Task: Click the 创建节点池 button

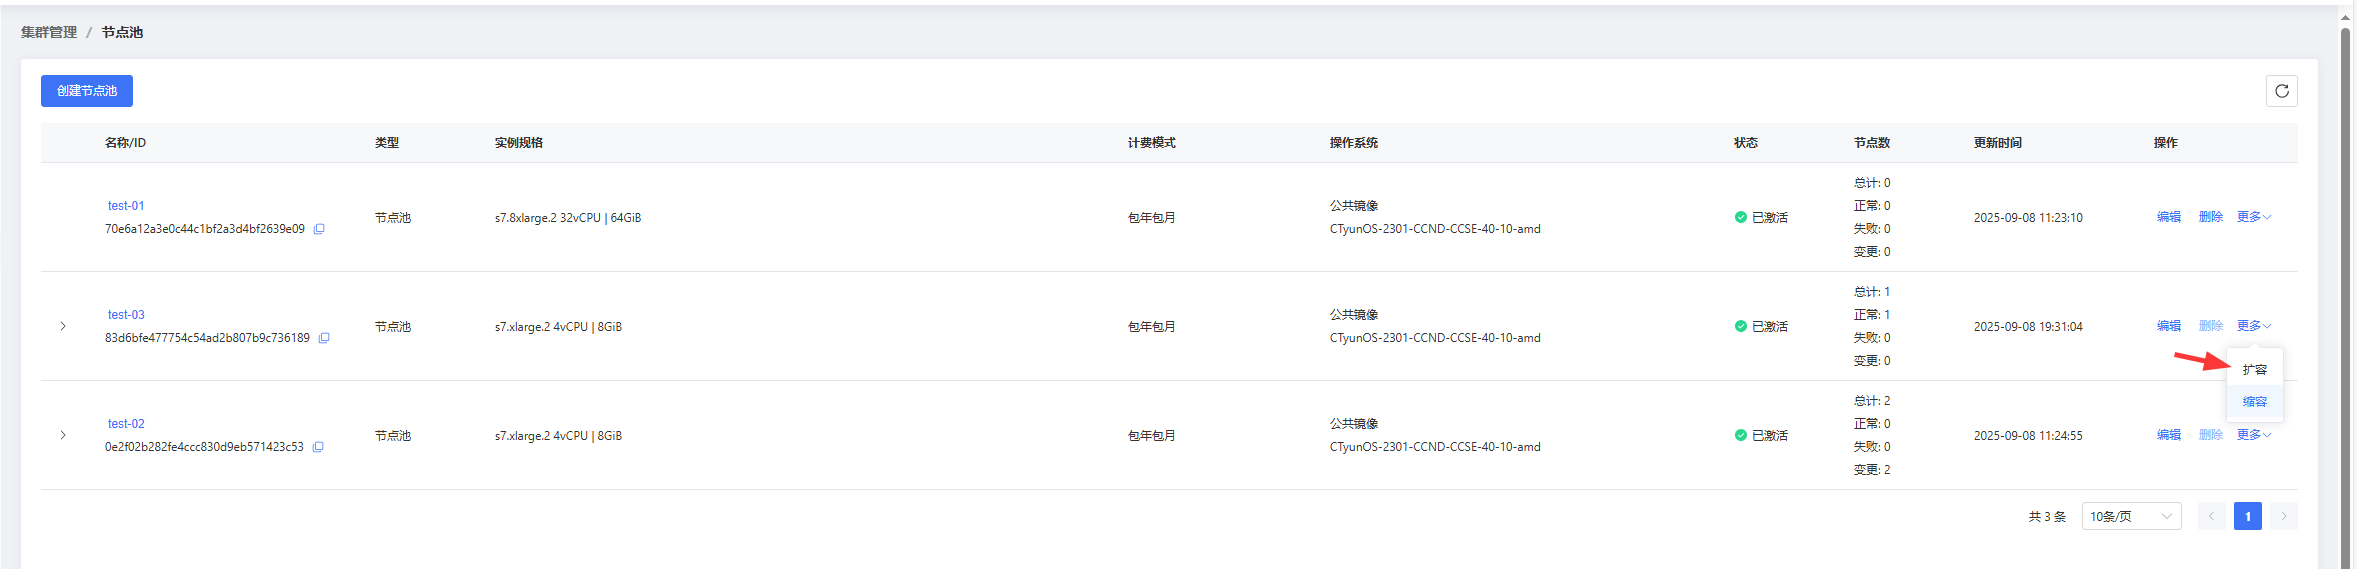Action: [87, 91]
